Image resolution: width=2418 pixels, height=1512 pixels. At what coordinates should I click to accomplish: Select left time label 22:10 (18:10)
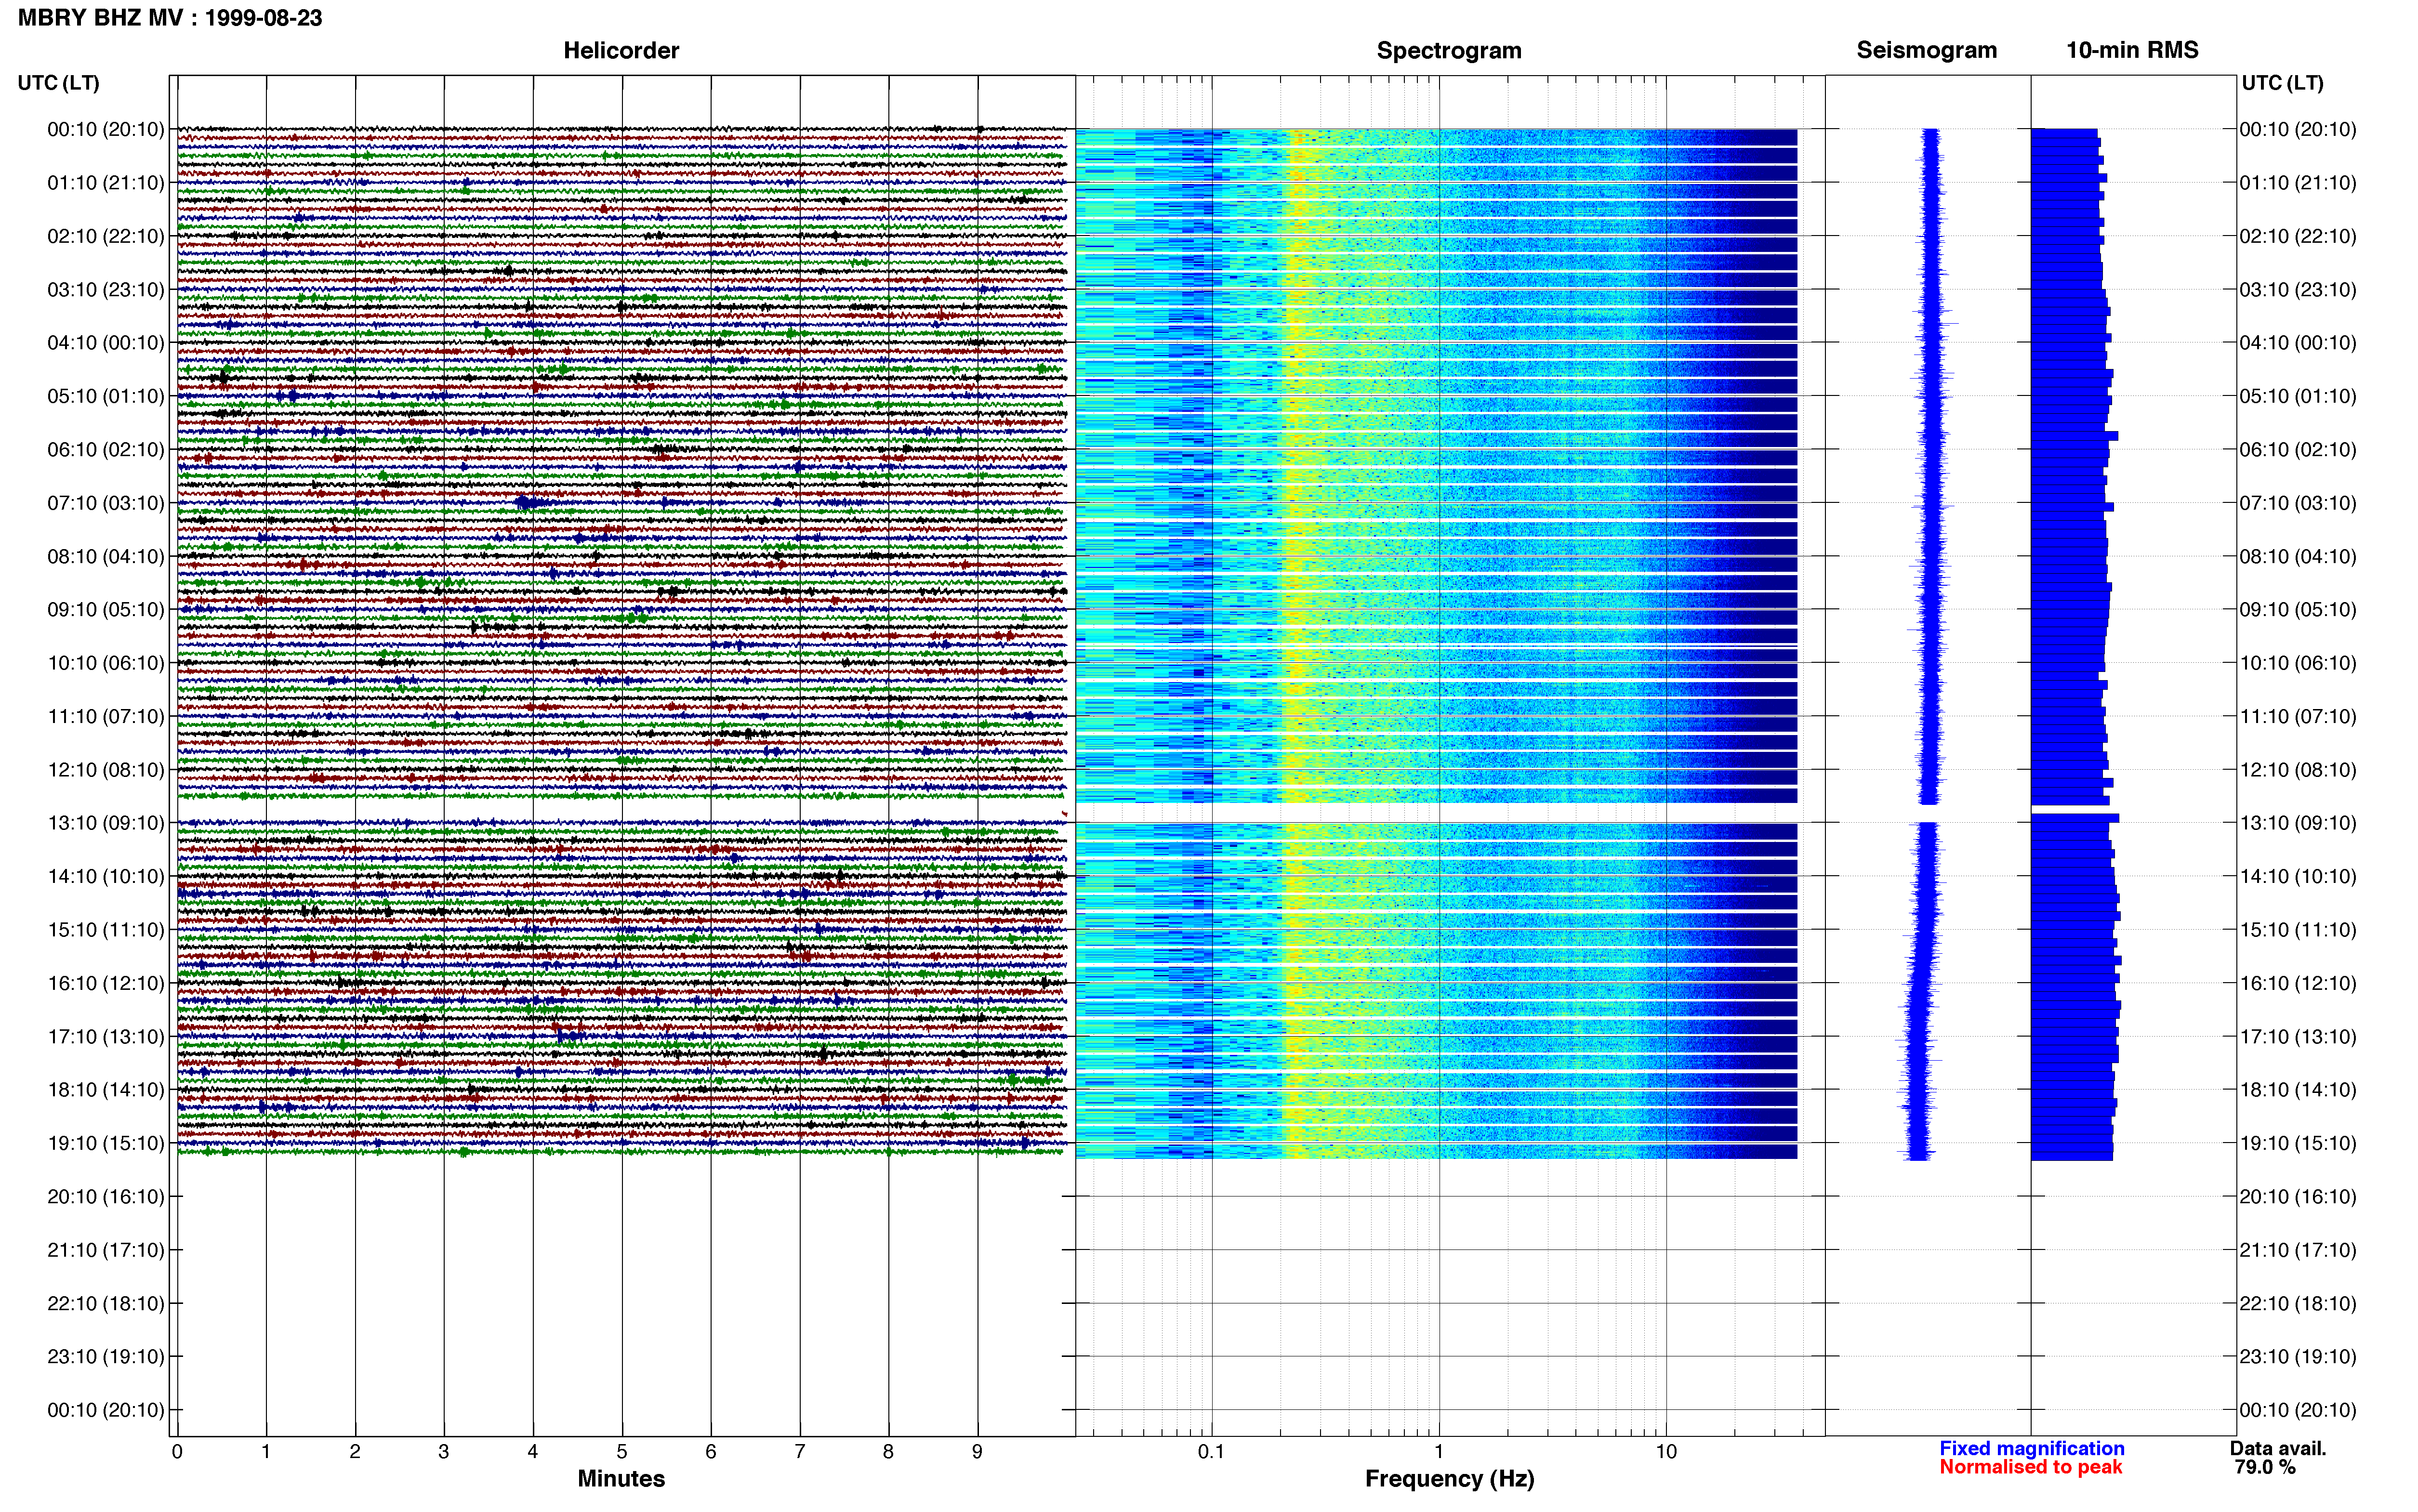pyautogui.click(x=106, y=1304)
